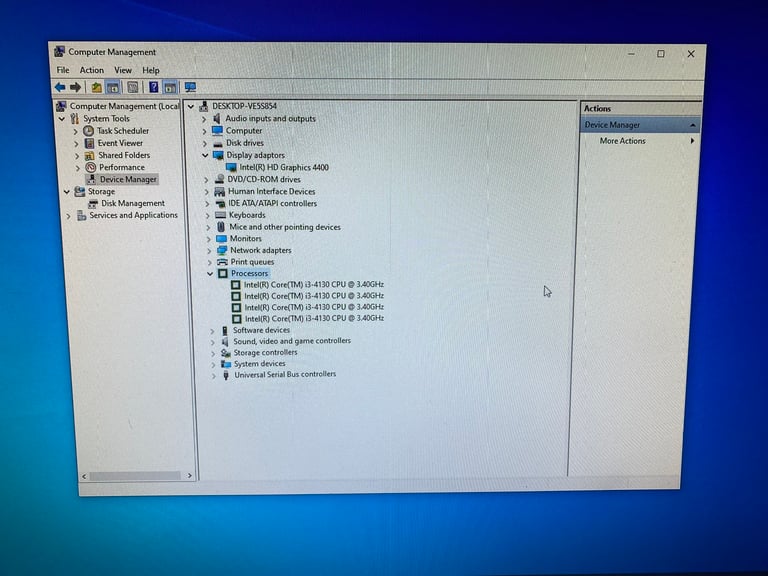Maximize the Computer Management window
768x576 pixels.
point(661,54)
